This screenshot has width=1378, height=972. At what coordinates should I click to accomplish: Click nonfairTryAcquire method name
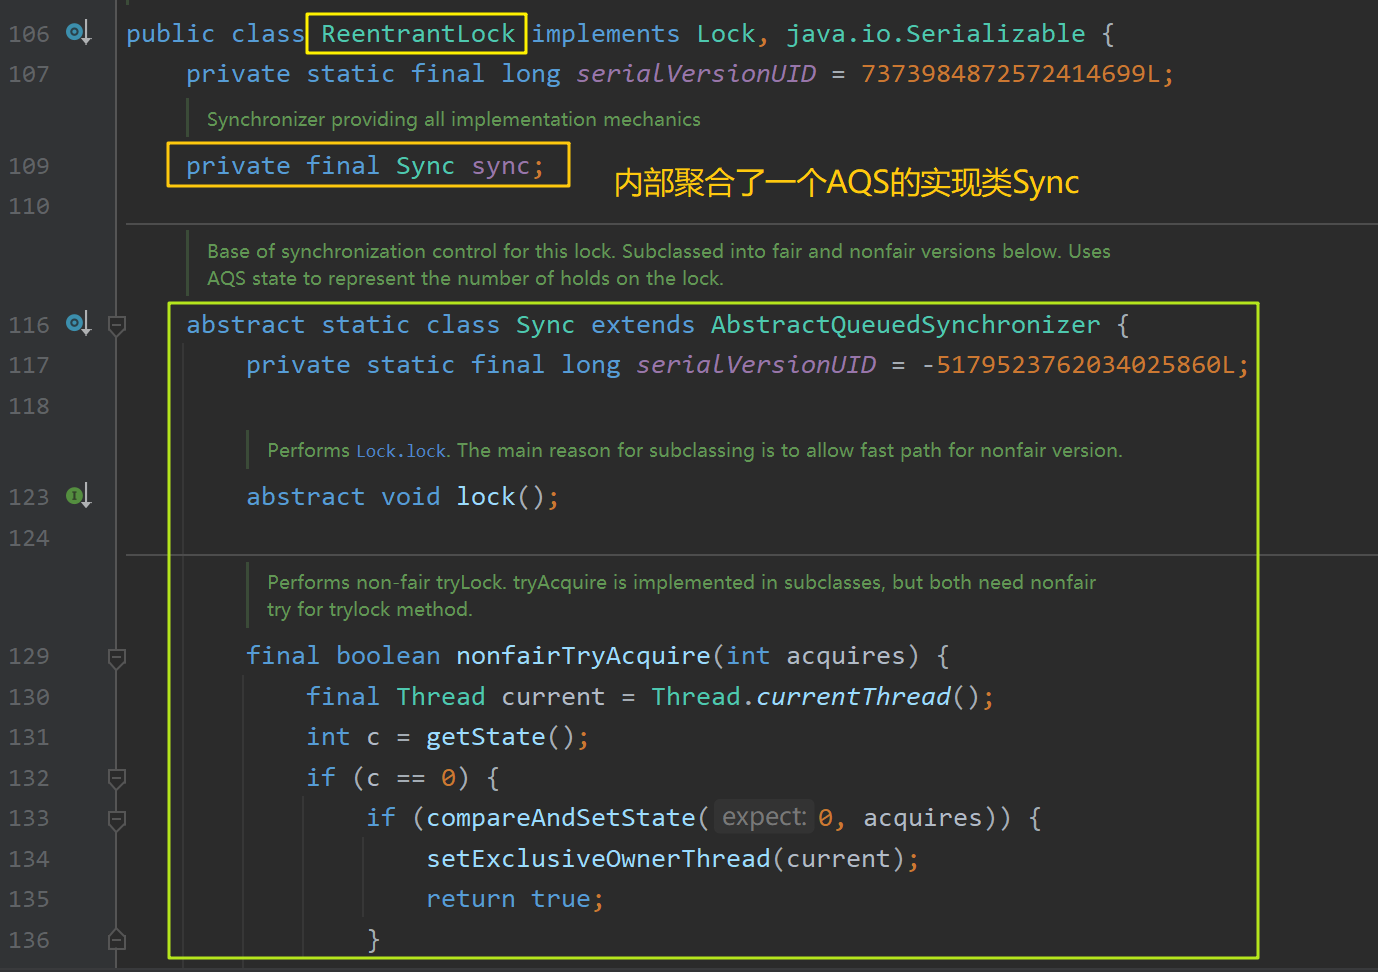point(583,656)
